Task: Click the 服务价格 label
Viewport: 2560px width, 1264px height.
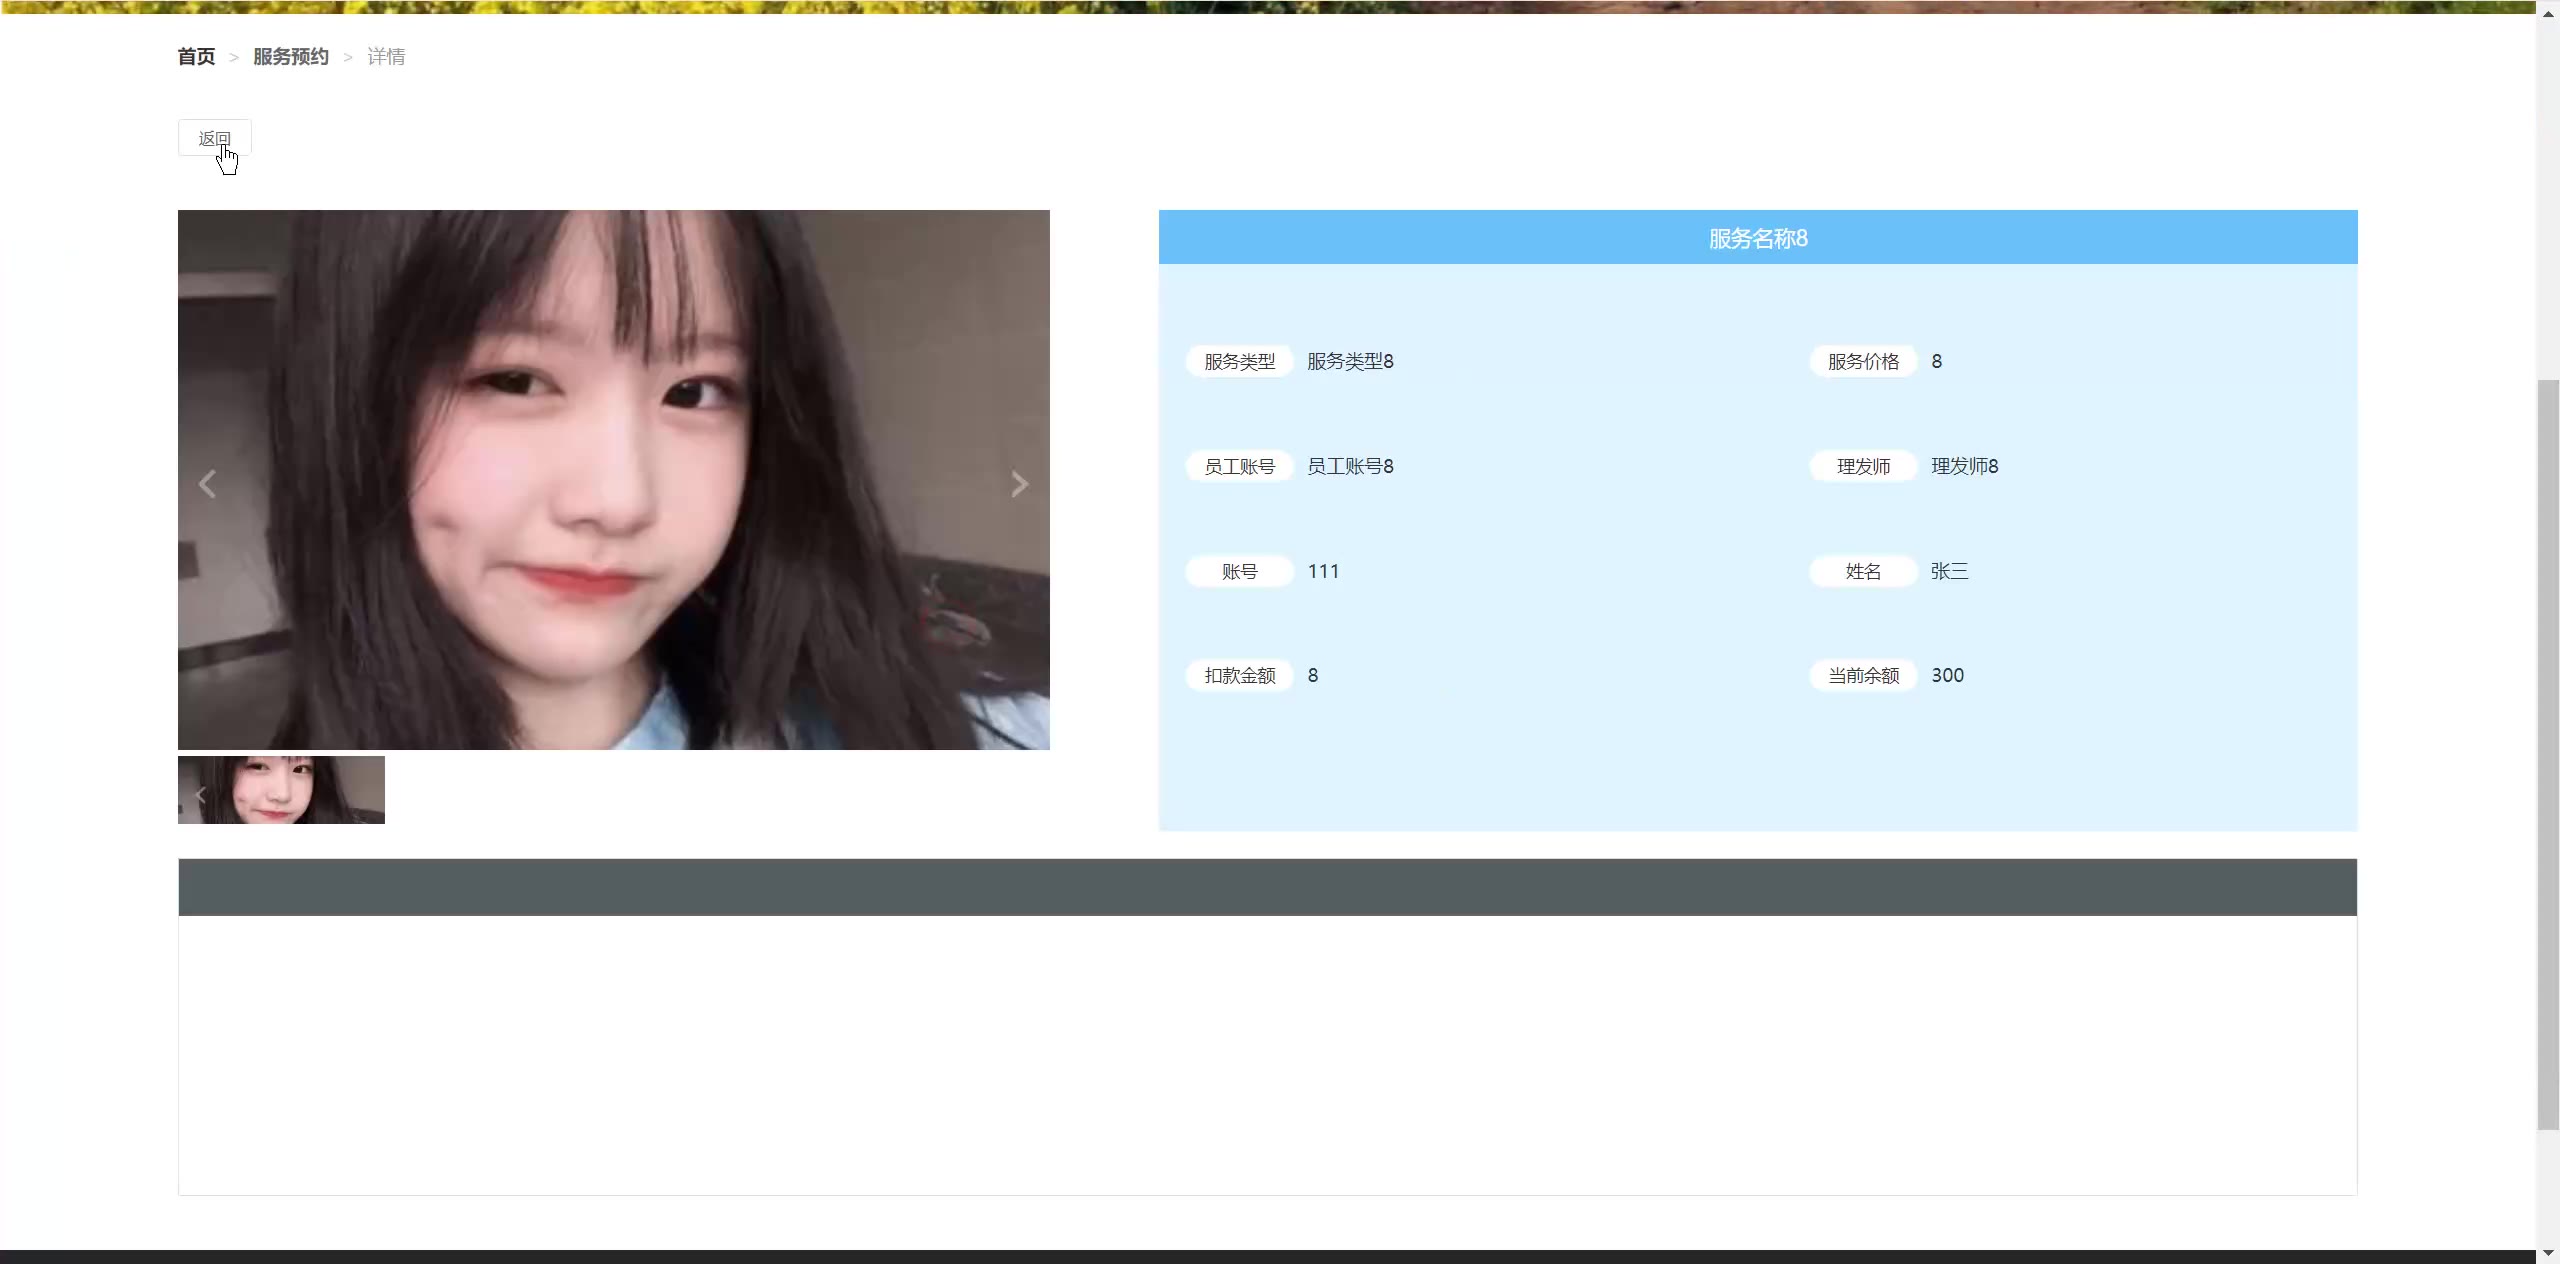Action: (1863, 362)
